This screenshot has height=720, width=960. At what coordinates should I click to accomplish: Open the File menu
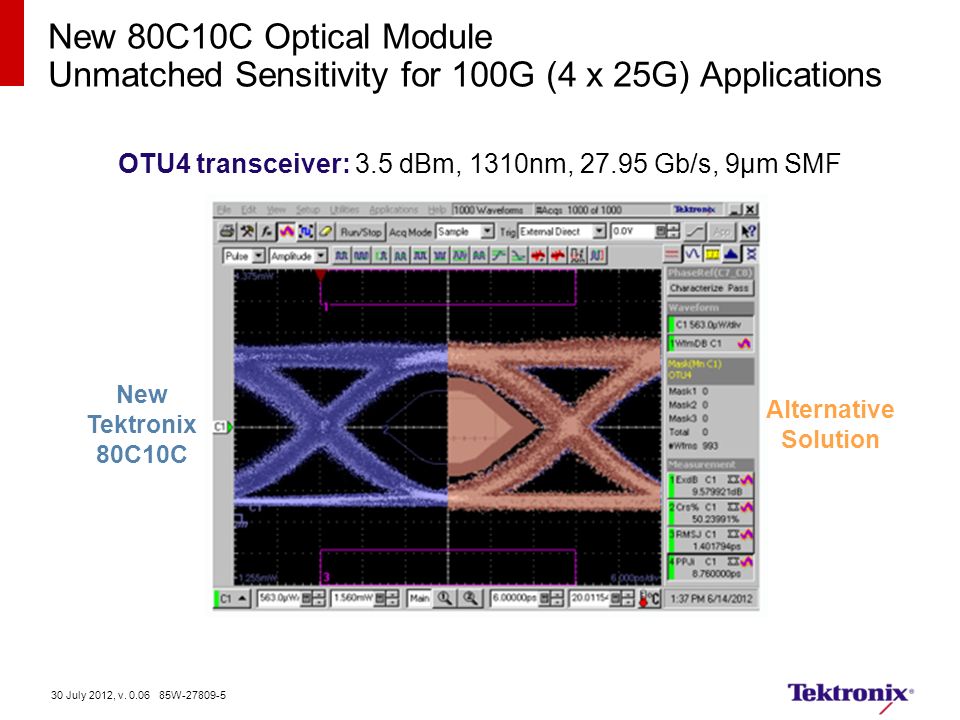(x=224, y=209)
